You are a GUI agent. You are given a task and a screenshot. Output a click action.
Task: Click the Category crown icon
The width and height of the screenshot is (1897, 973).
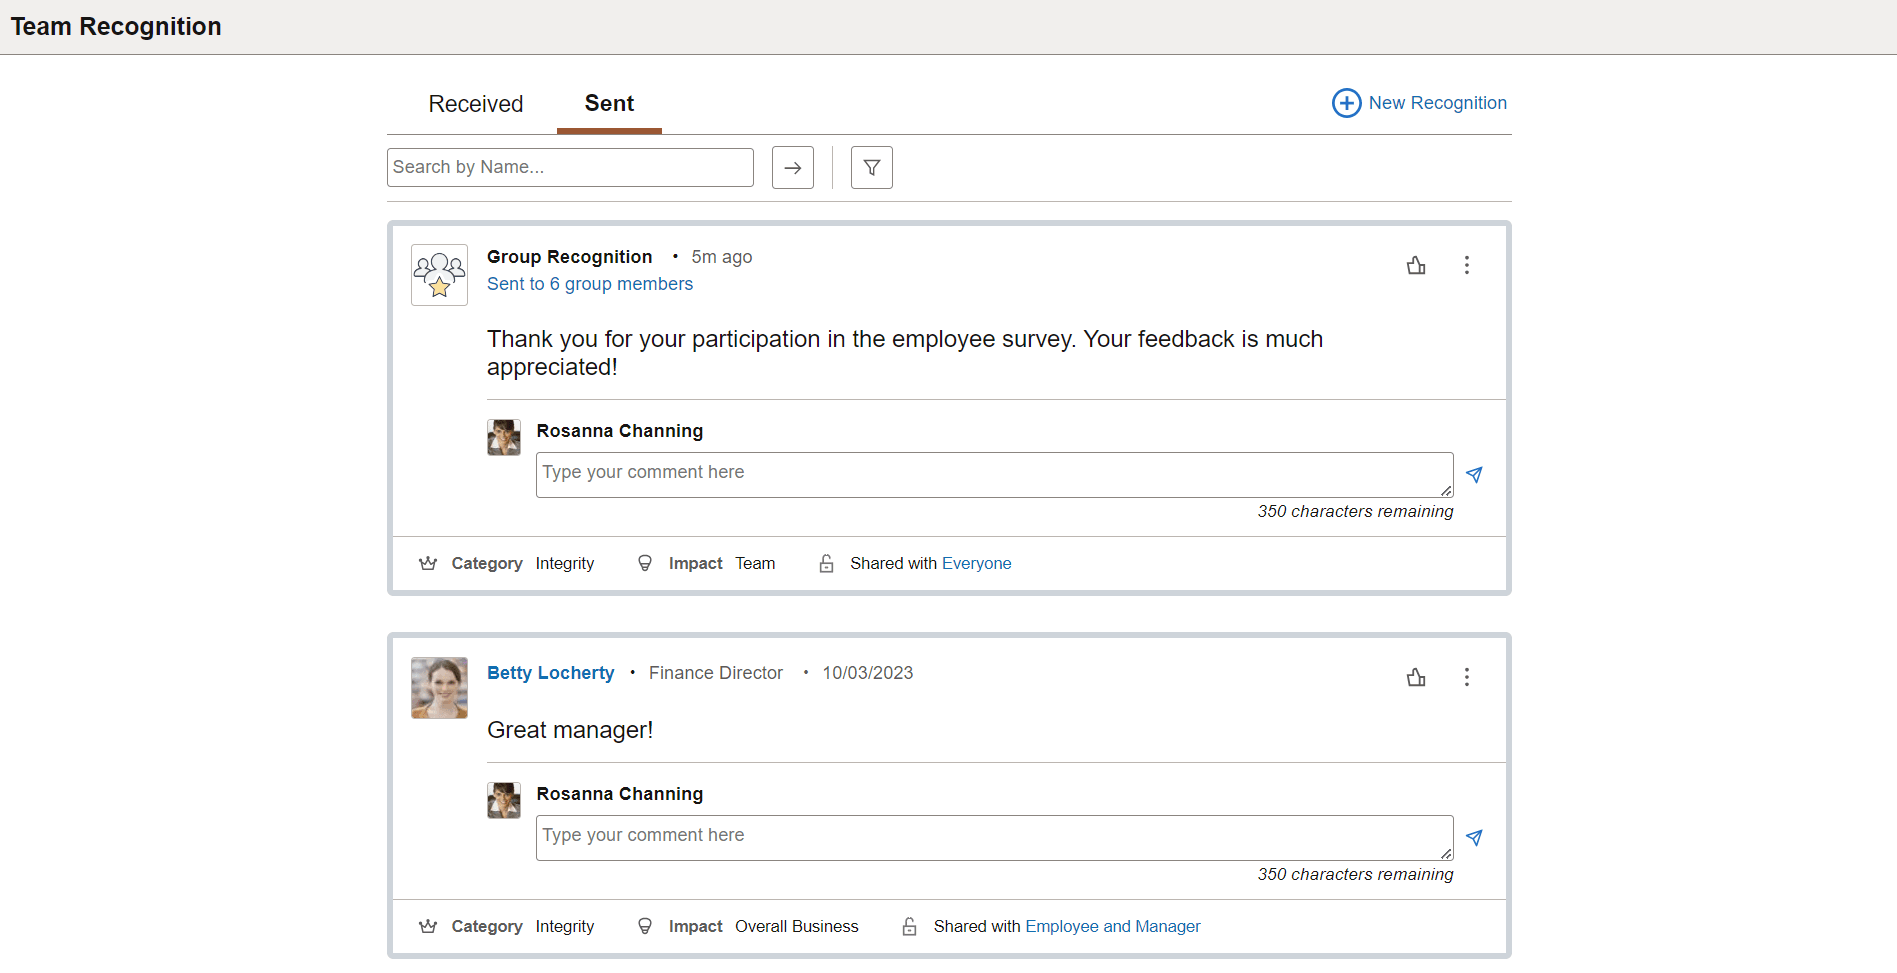pos(428,563)
